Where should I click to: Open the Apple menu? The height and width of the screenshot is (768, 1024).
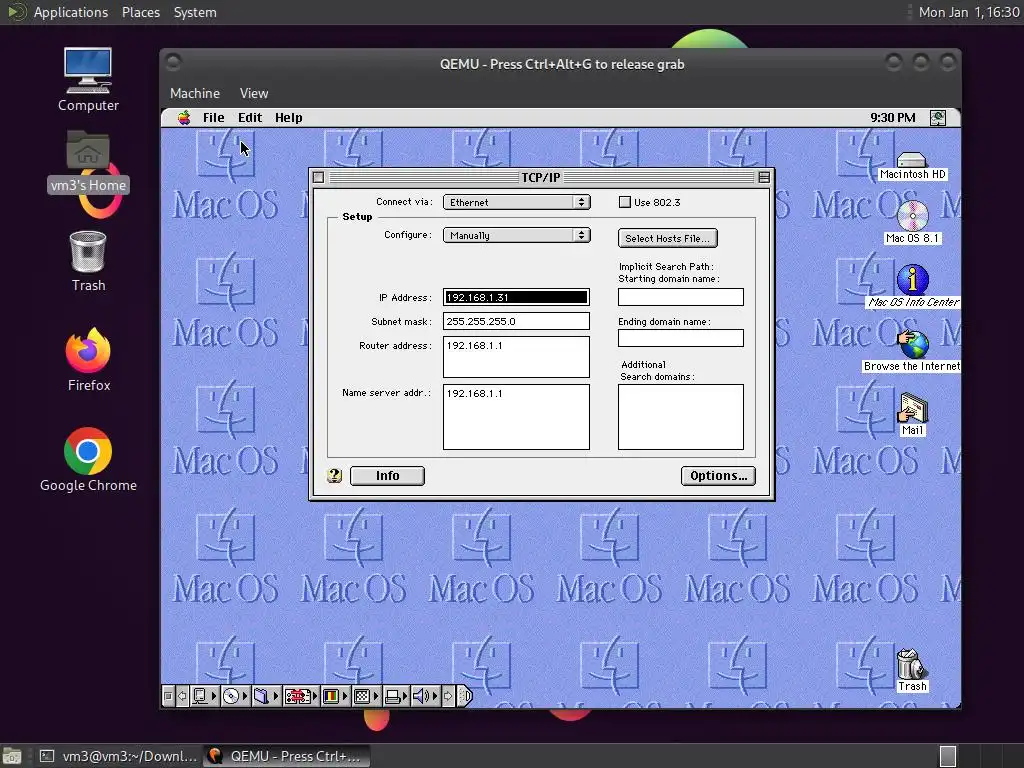click(x=184, y=118)
